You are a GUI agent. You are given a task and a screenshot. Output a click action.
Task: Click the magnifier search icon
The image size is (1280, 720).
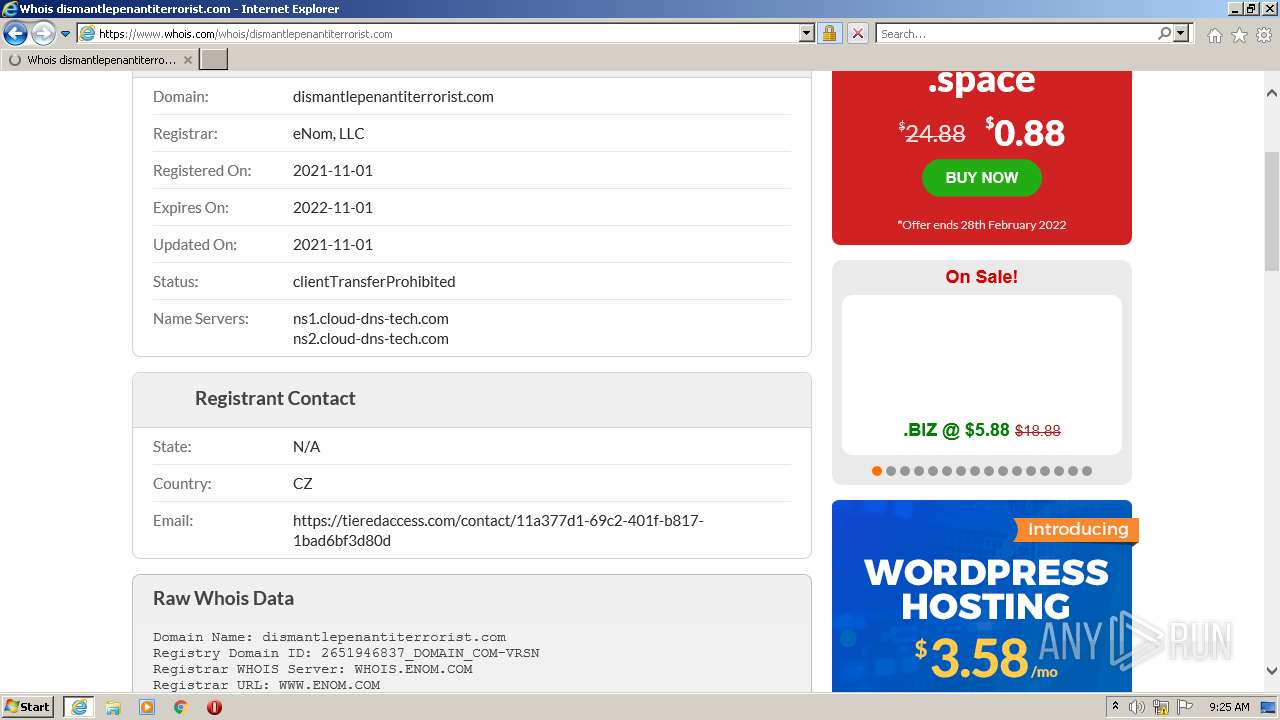[1164, 33]
